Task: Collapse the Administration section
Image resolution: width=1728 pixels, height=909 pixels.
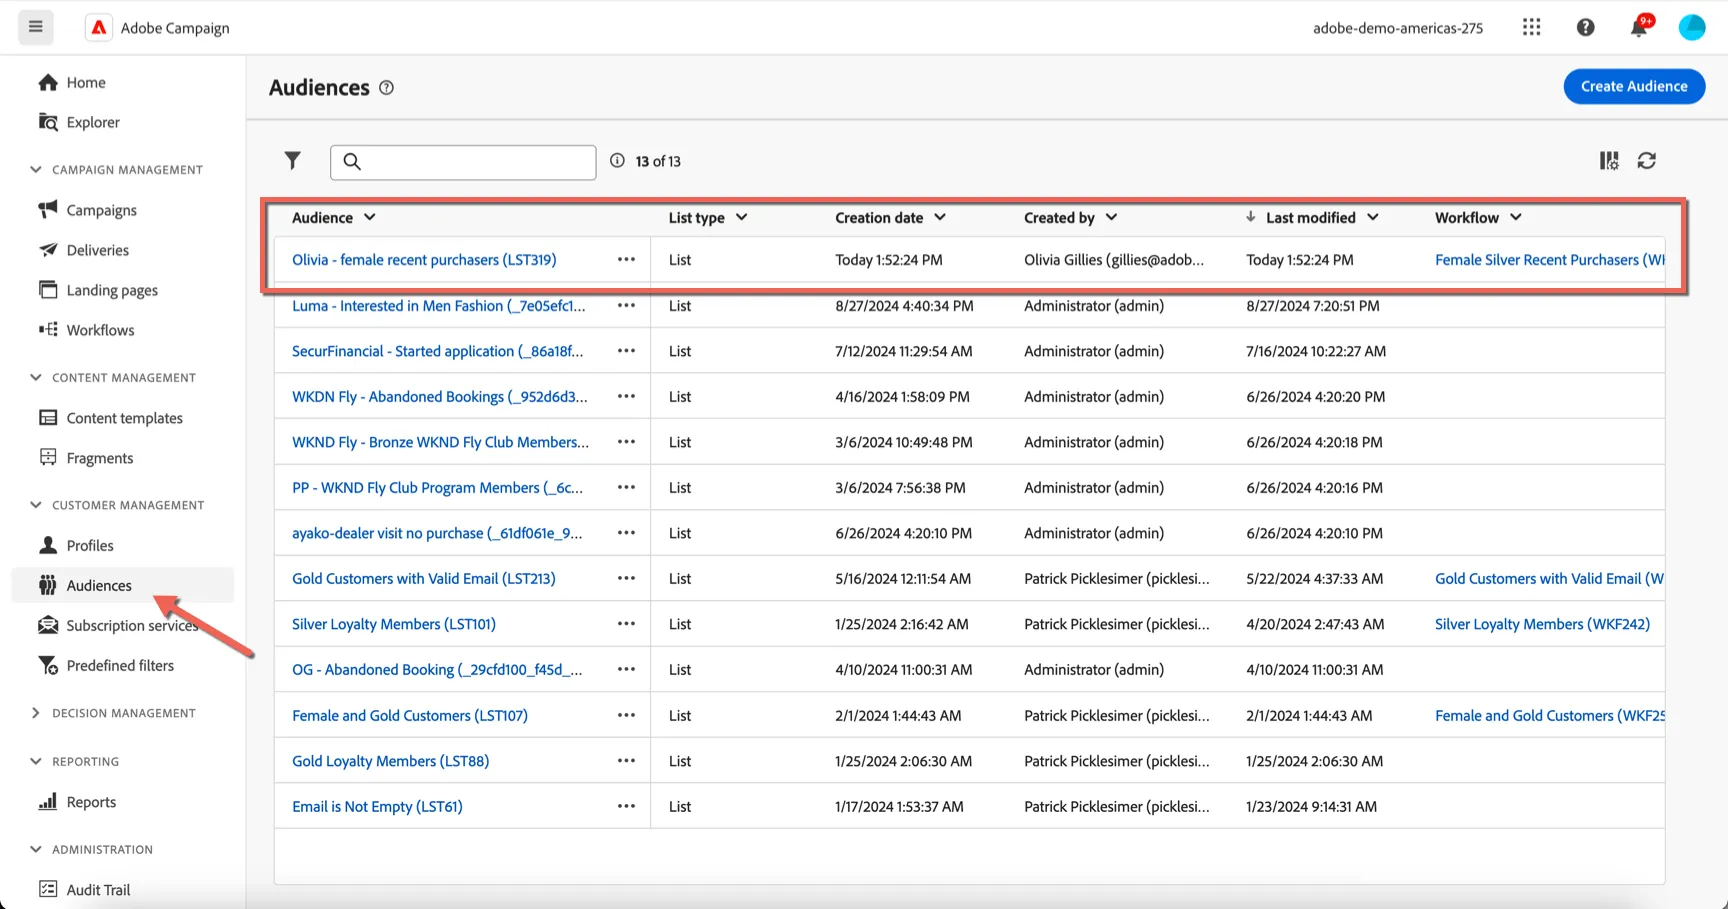Action: coord(36,850)
